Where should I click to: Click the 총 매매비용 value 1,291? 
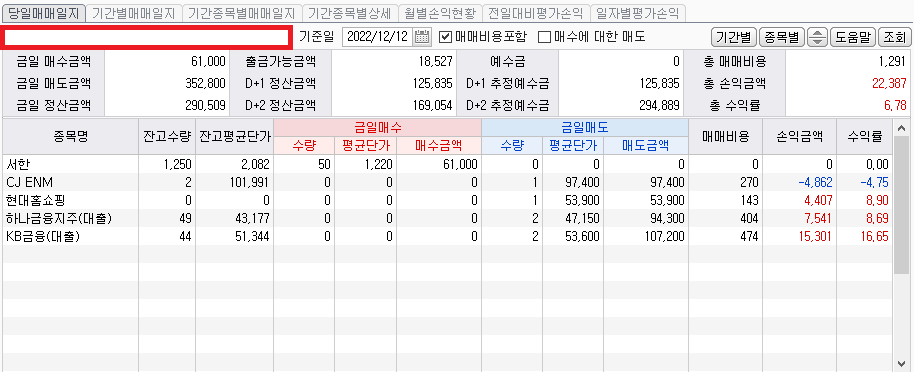[892, 61]
